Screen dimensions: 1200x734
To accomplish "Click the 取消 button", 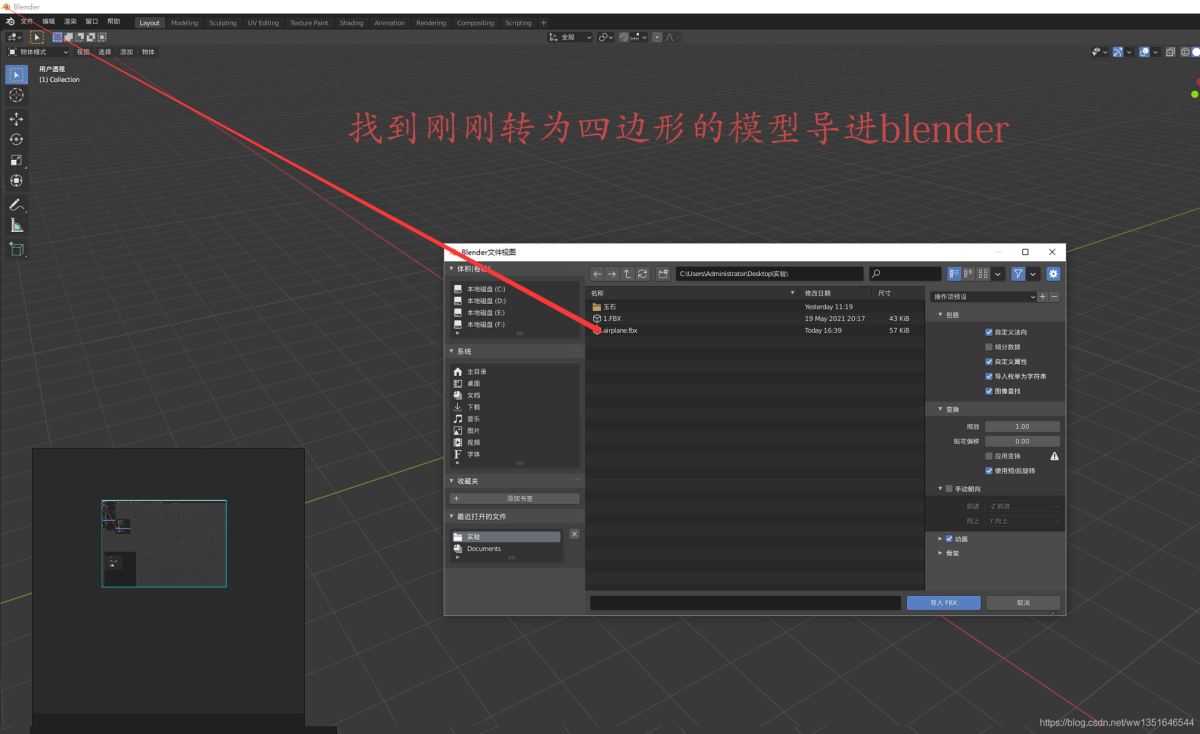I will click(x=1023, y=603).
